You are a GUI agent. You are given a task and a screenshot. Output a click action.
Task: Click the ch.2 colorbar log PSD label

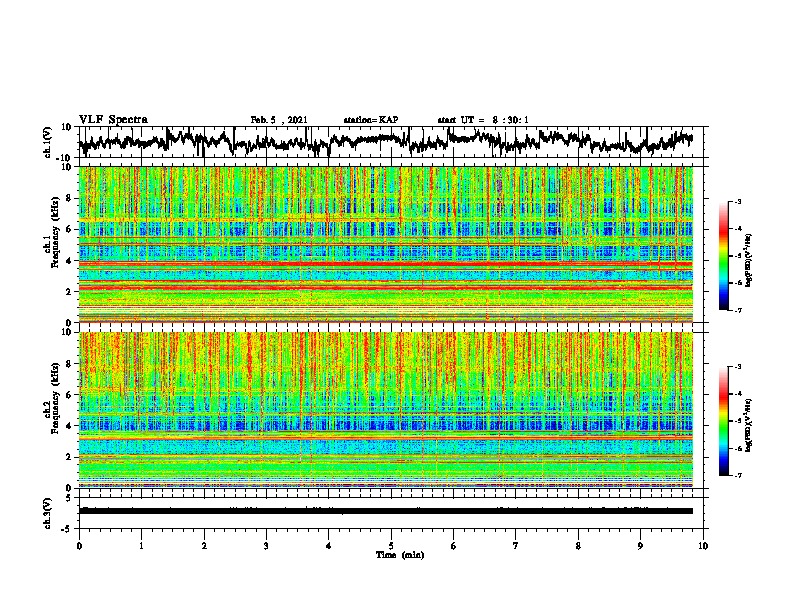click(749, 426)
